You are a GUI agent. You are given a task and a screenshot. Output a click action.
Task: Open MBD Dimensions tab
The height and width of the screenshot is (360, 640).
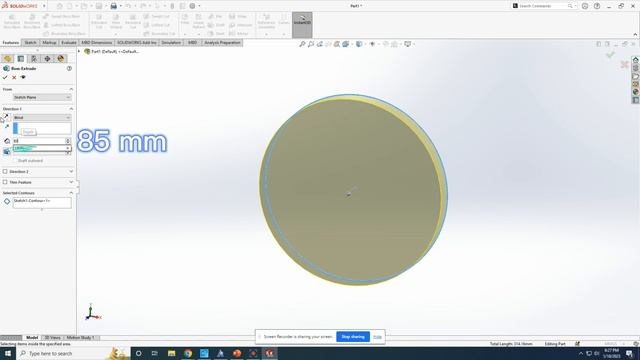click(96, 43)
